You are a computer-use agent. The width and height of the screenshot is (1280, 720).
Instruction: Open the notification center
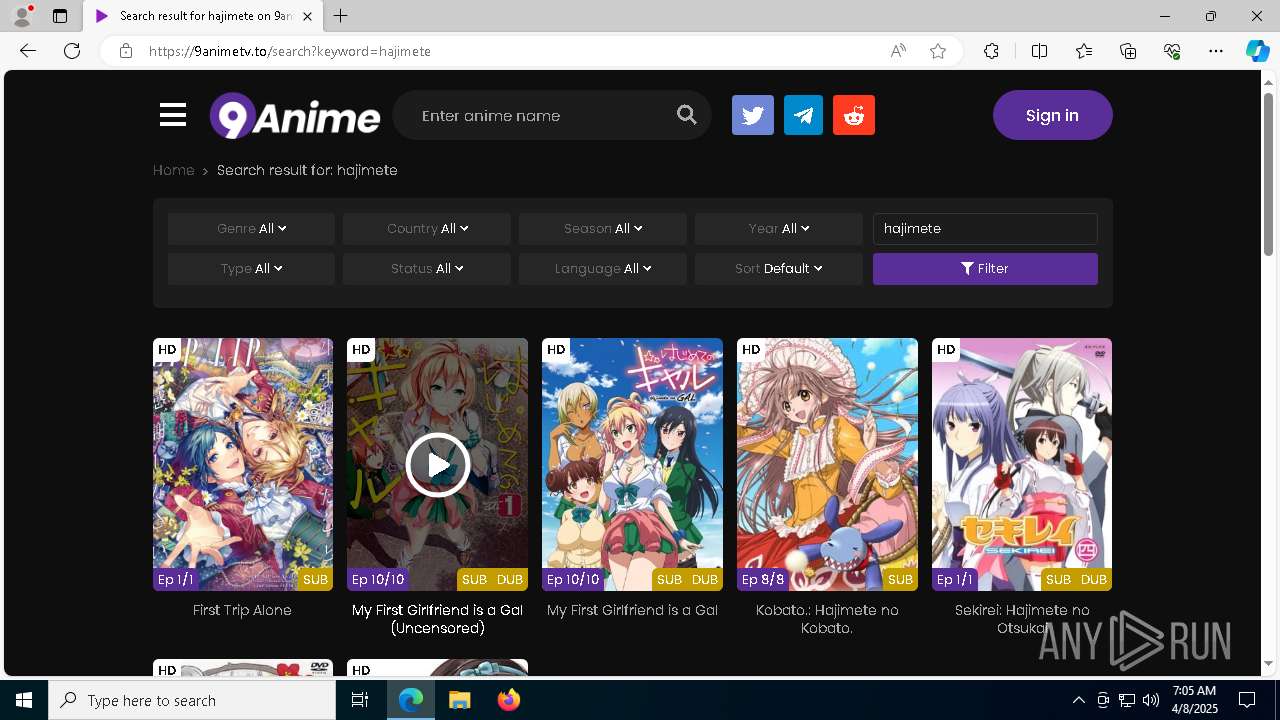tap(1247, 700)
